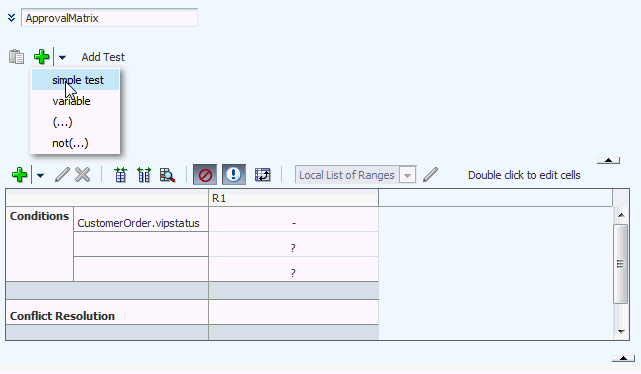This screenshot has height=374, width=641.
Task: Click the green plus Add Test icon
Action: 41,57
